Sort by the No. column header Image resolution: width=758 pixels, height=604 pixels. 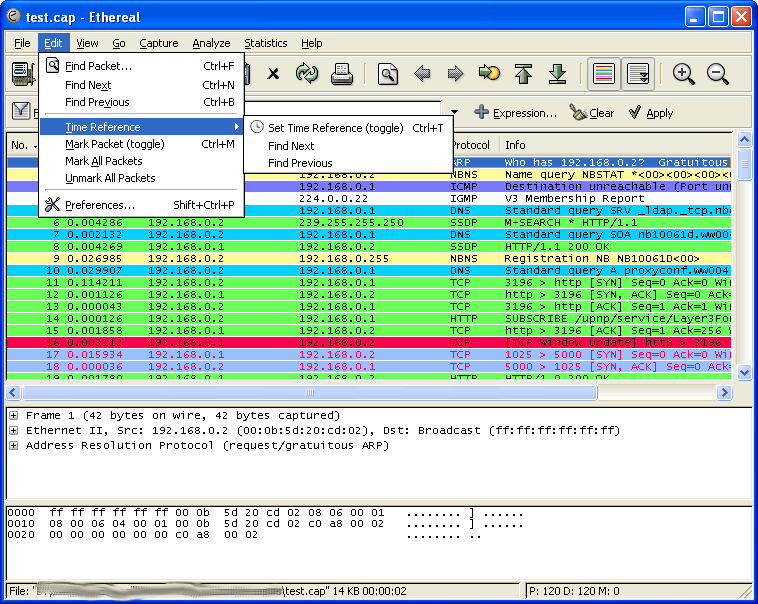coord(22,145)
